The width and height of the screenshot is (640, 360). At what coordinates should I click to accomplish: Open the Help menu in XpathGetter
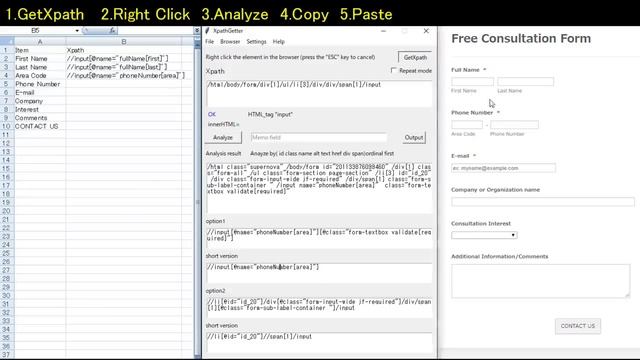point(279,42)
